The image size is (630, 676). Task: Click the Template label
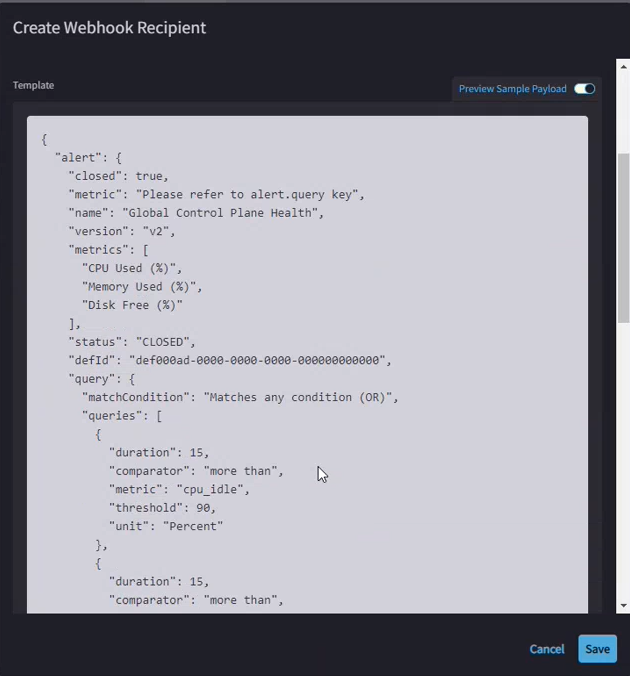tap(34, 85)
